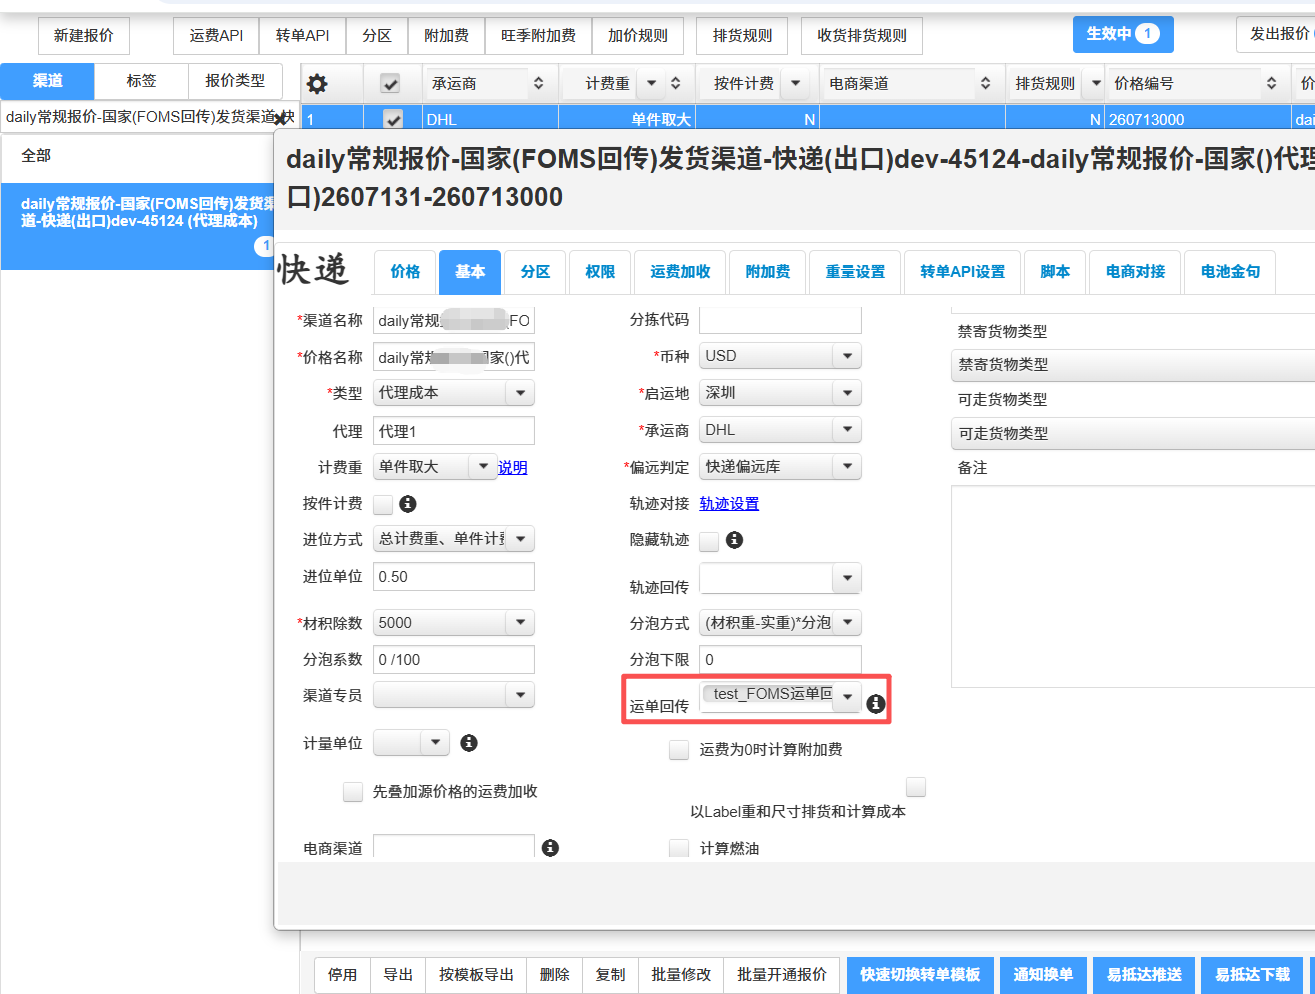Viewport: 1315px width, 994px height.
Task: Click inside the 备注 text area
Action: 1133,587
